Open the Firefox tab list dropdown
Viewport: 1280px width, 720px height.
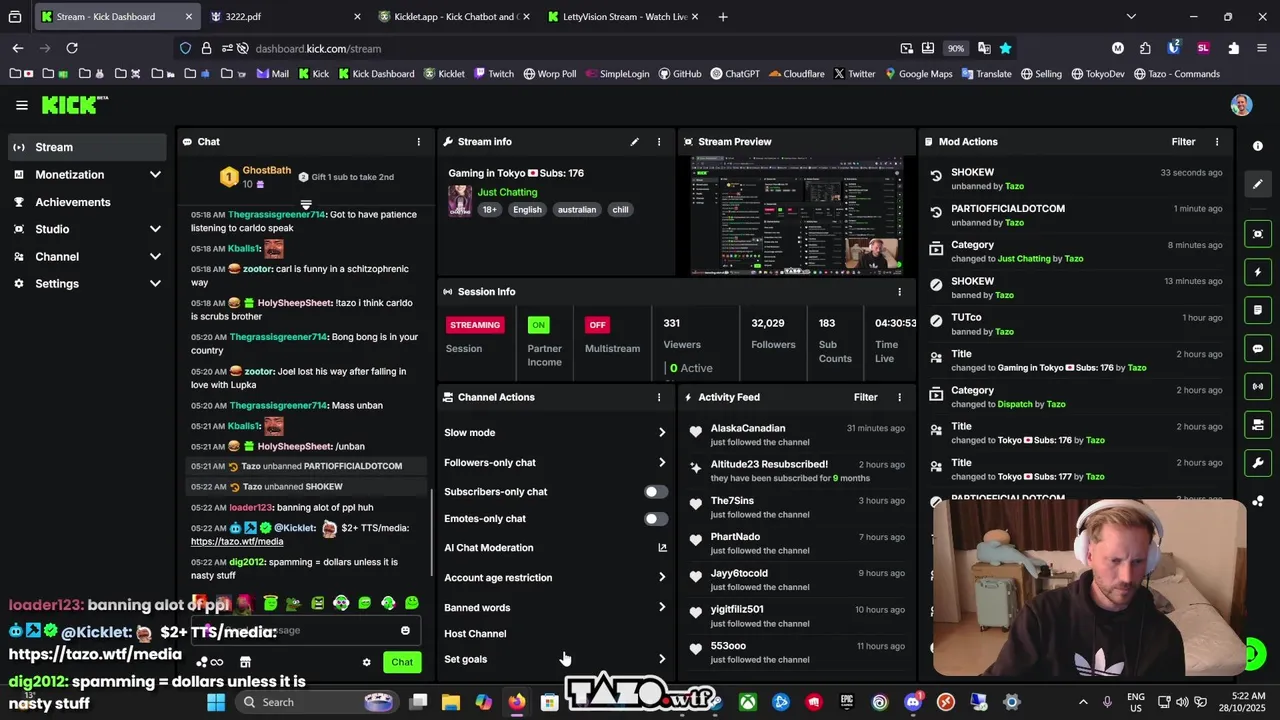click(x=1131, y=17)
